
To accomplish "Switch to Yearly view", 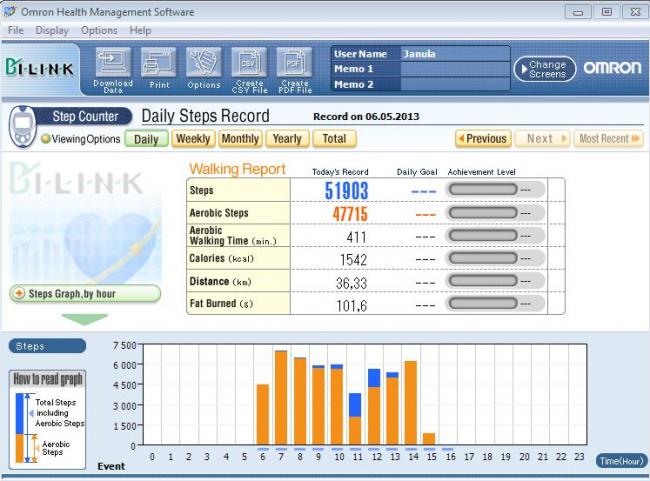I will (x=287, y=138).
